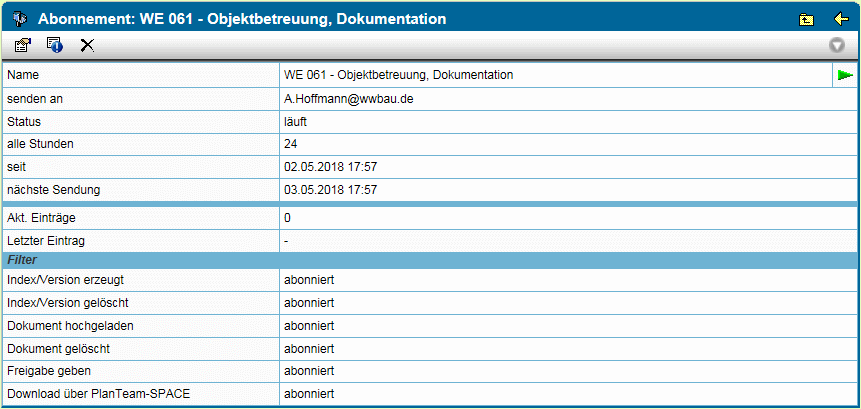861x409 pixels.
Task: Toggle abonniert for Dokument hochgeladen
Action: click(309, 326)
